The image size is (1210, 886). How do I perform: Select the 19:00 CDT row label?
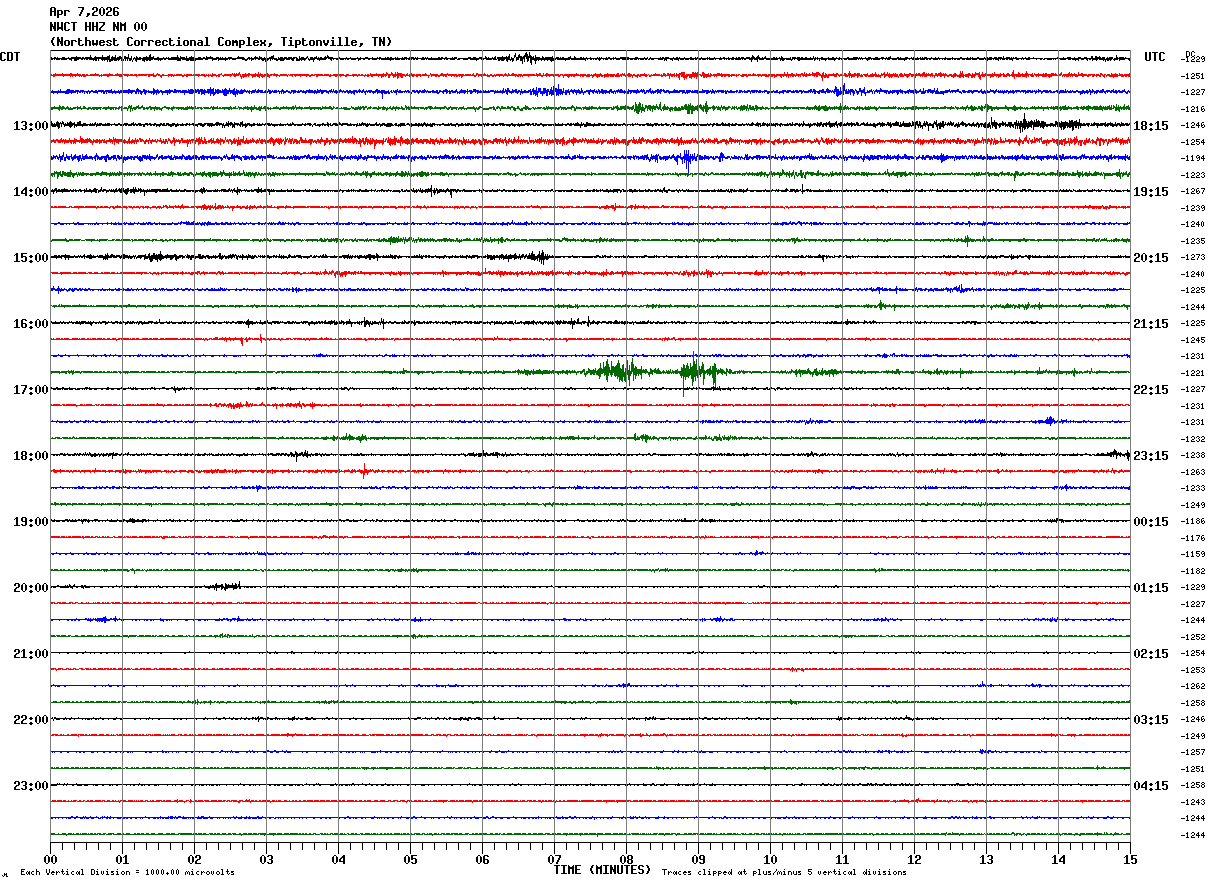[x=31, y=522]
